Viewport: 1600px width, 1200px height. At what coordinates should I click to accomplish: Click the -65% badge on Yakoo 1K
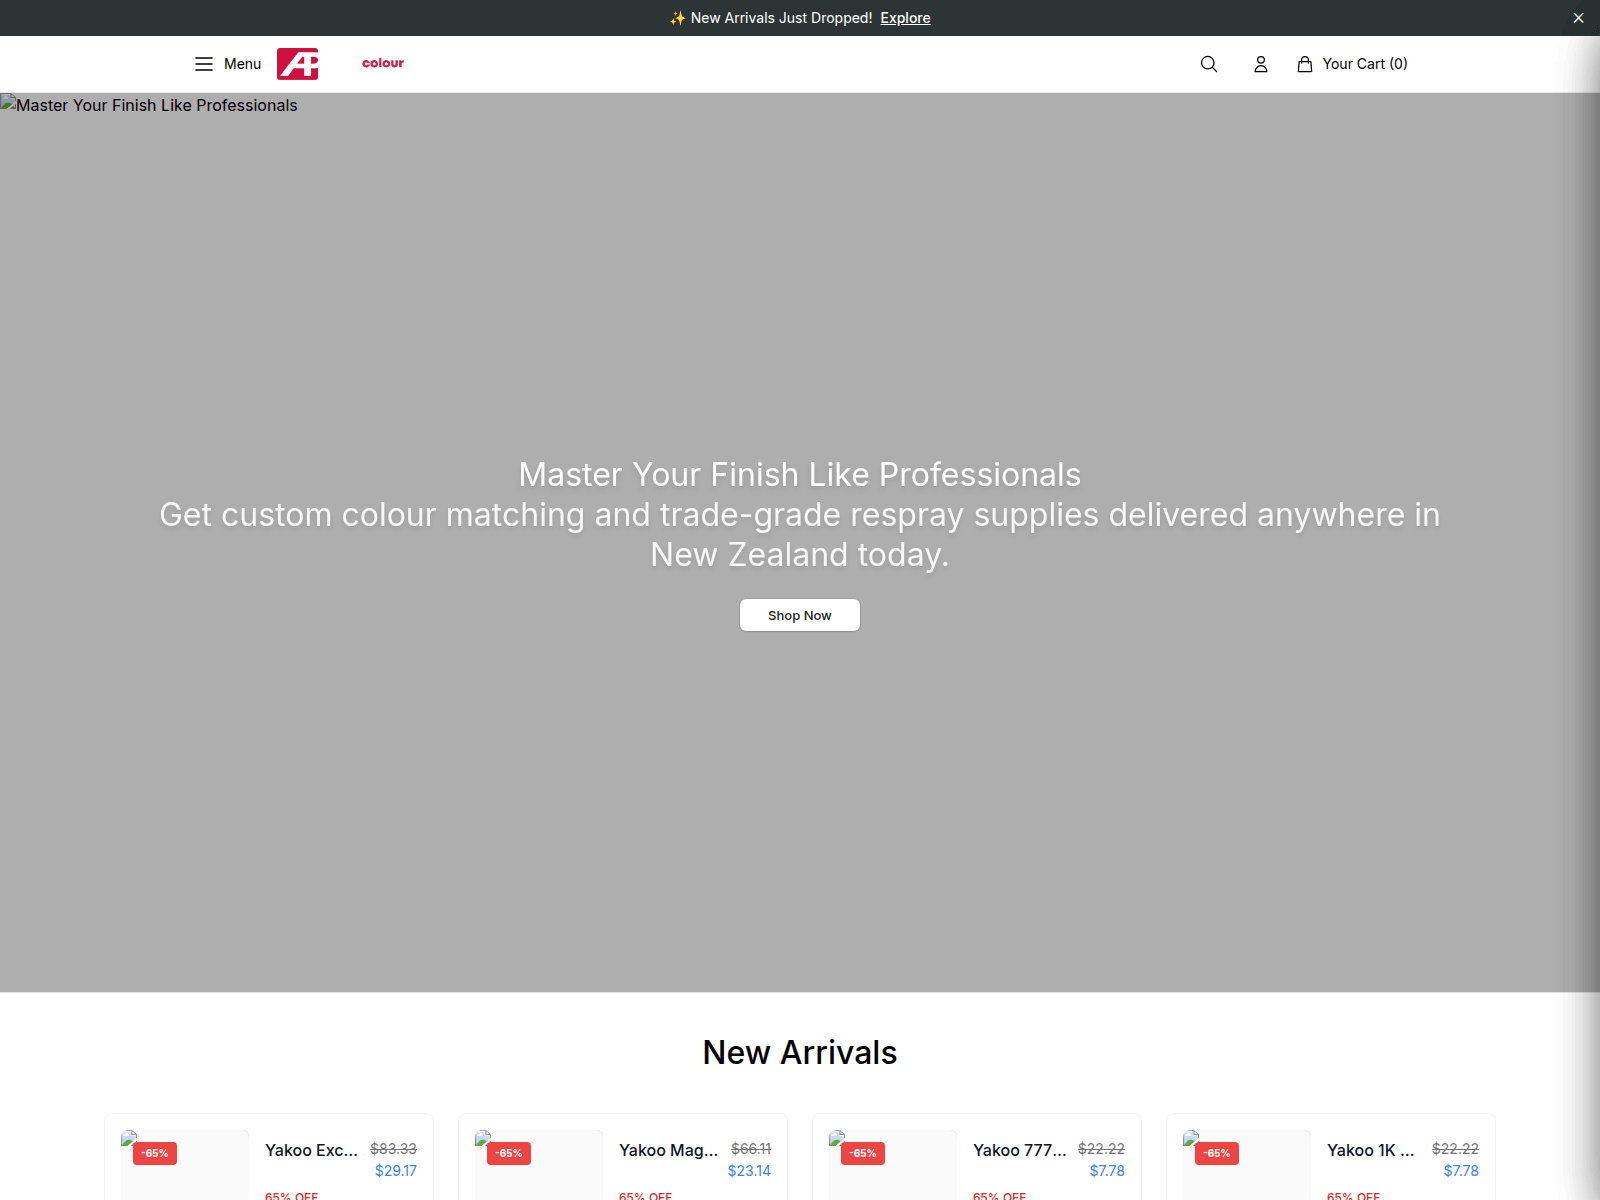click(1217, 1153)
